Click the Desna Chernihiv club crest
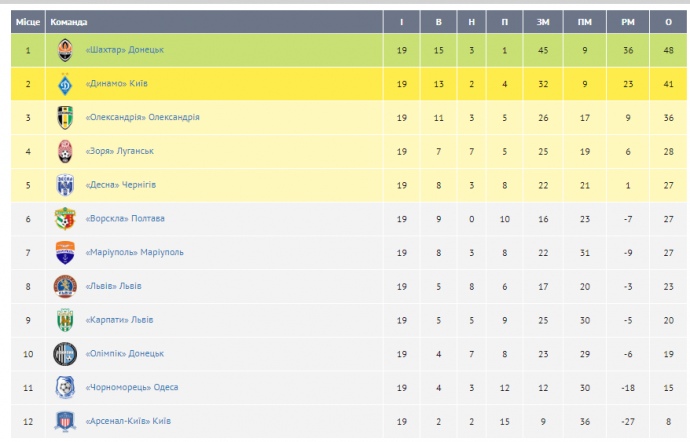Screen dimensions: 690x442 tap(65, 185)
